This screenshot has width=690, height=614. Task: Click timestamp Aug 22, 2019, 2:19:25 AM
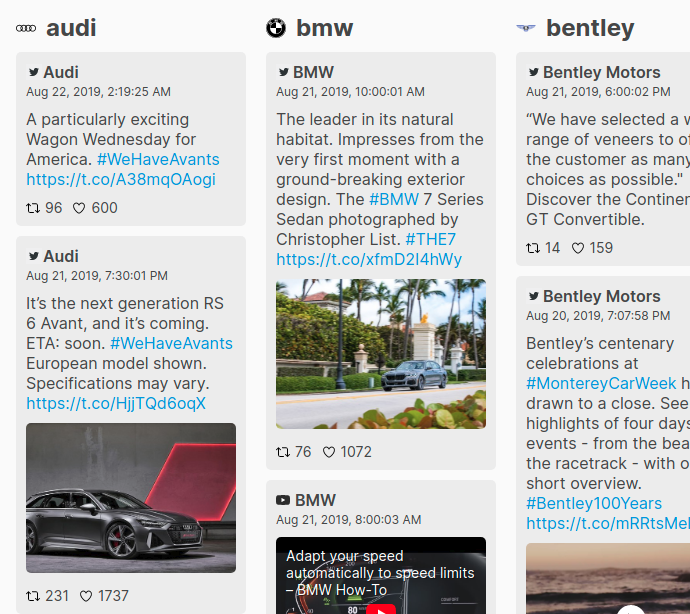click(x=99, y=92)
